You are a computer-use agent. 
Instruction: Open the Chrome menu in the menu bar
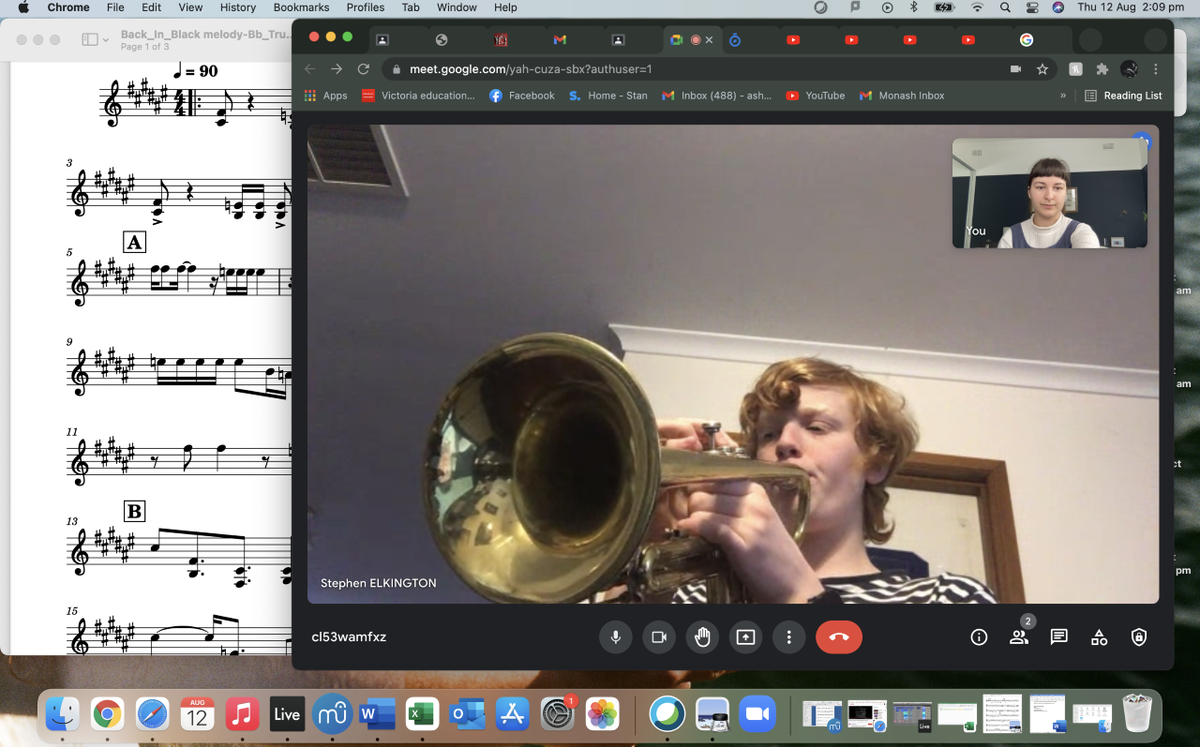click(68, 7)
